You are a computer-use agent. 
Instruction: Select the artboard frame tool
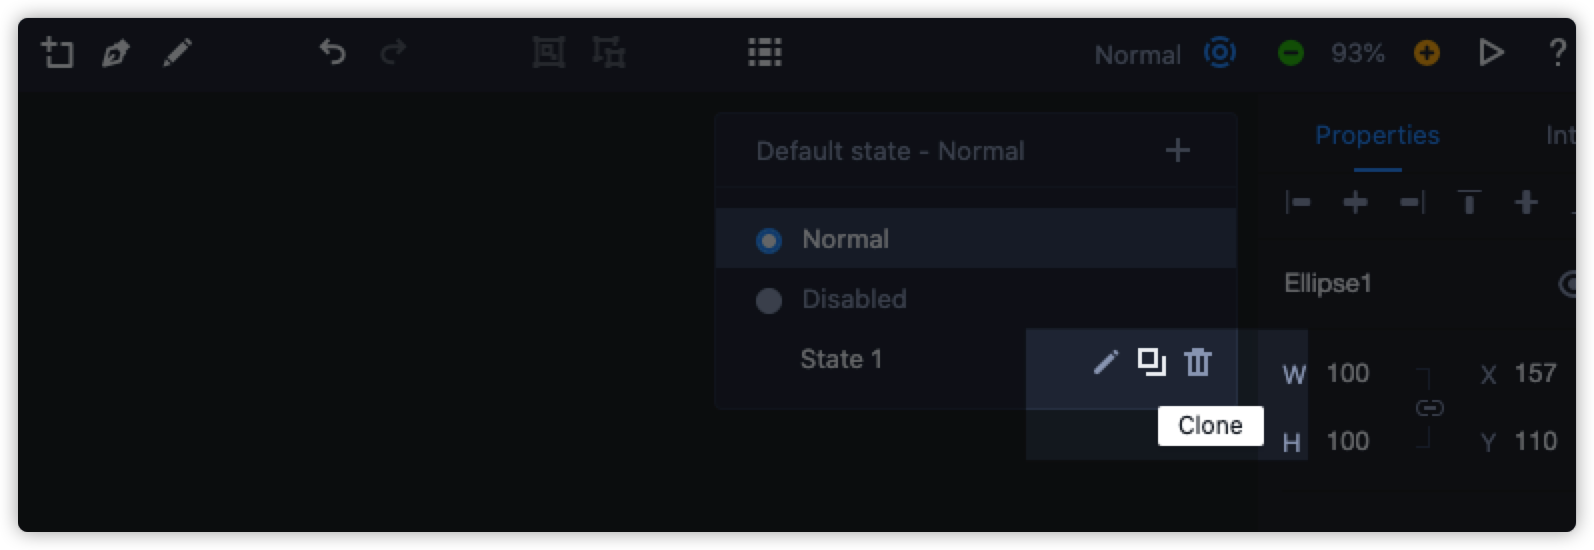57,52
